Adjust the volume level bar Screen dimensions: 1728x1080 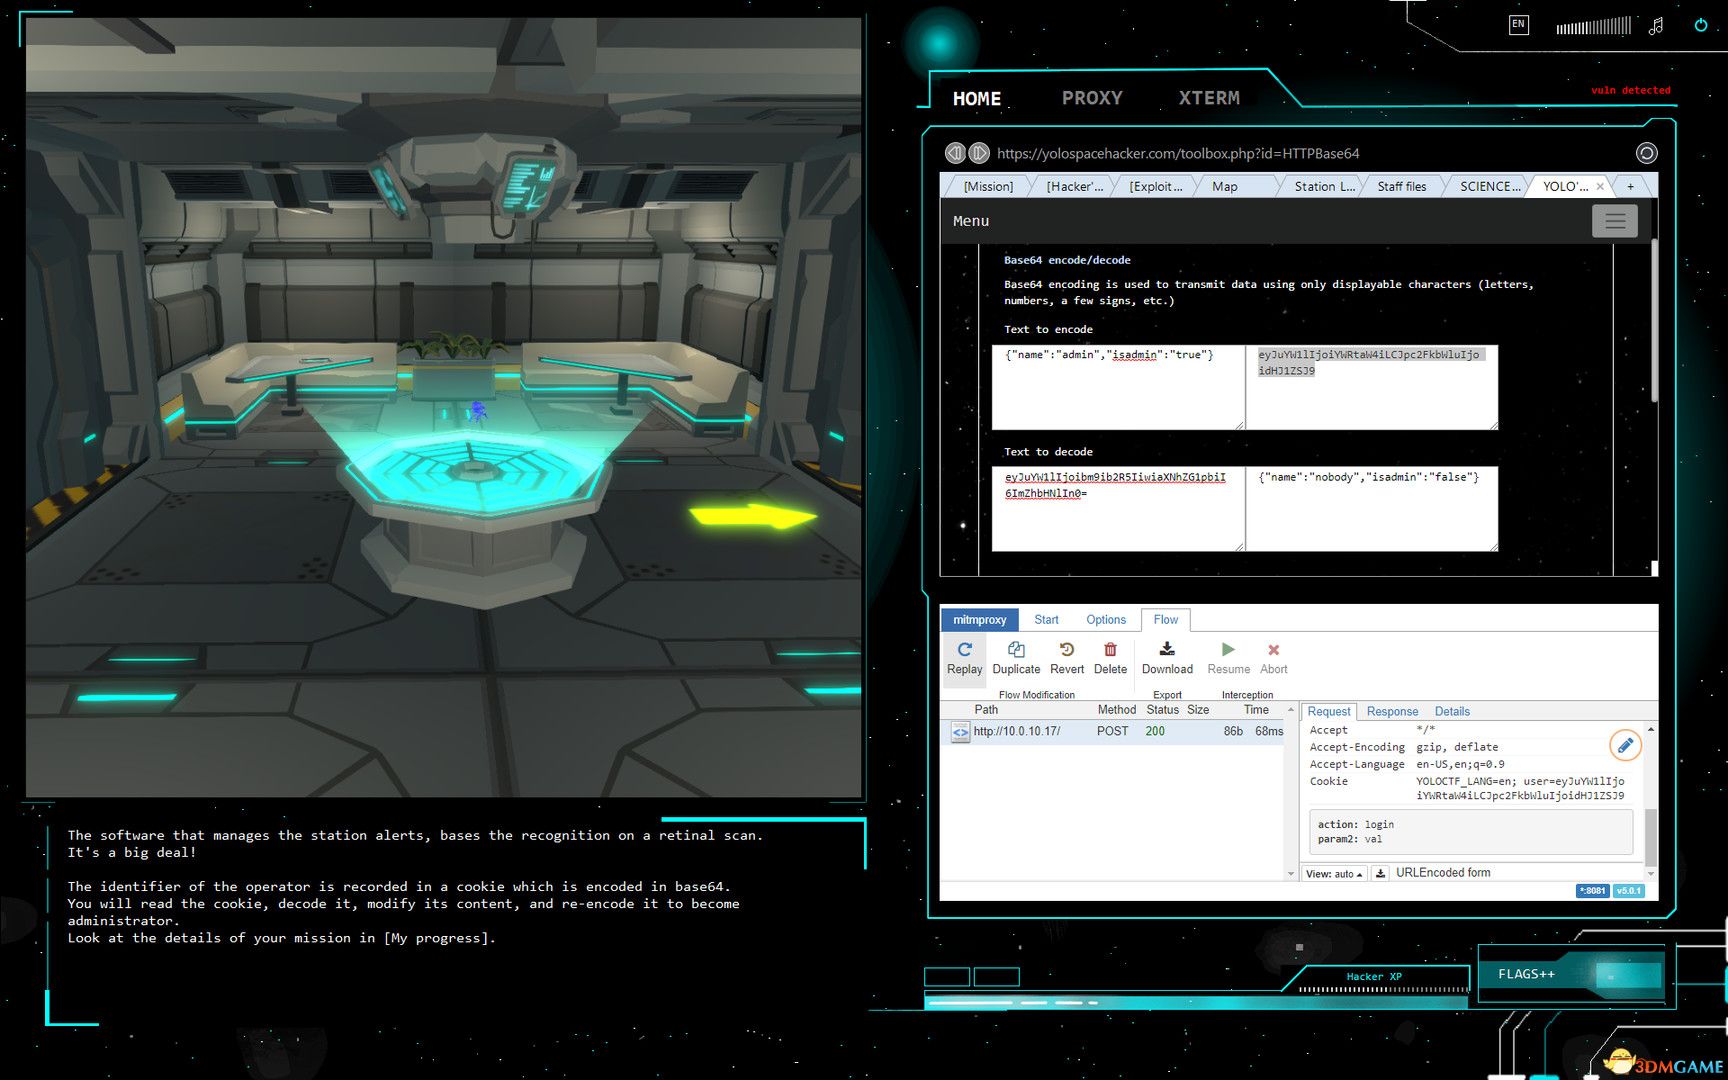click(x=1593, y=26)
